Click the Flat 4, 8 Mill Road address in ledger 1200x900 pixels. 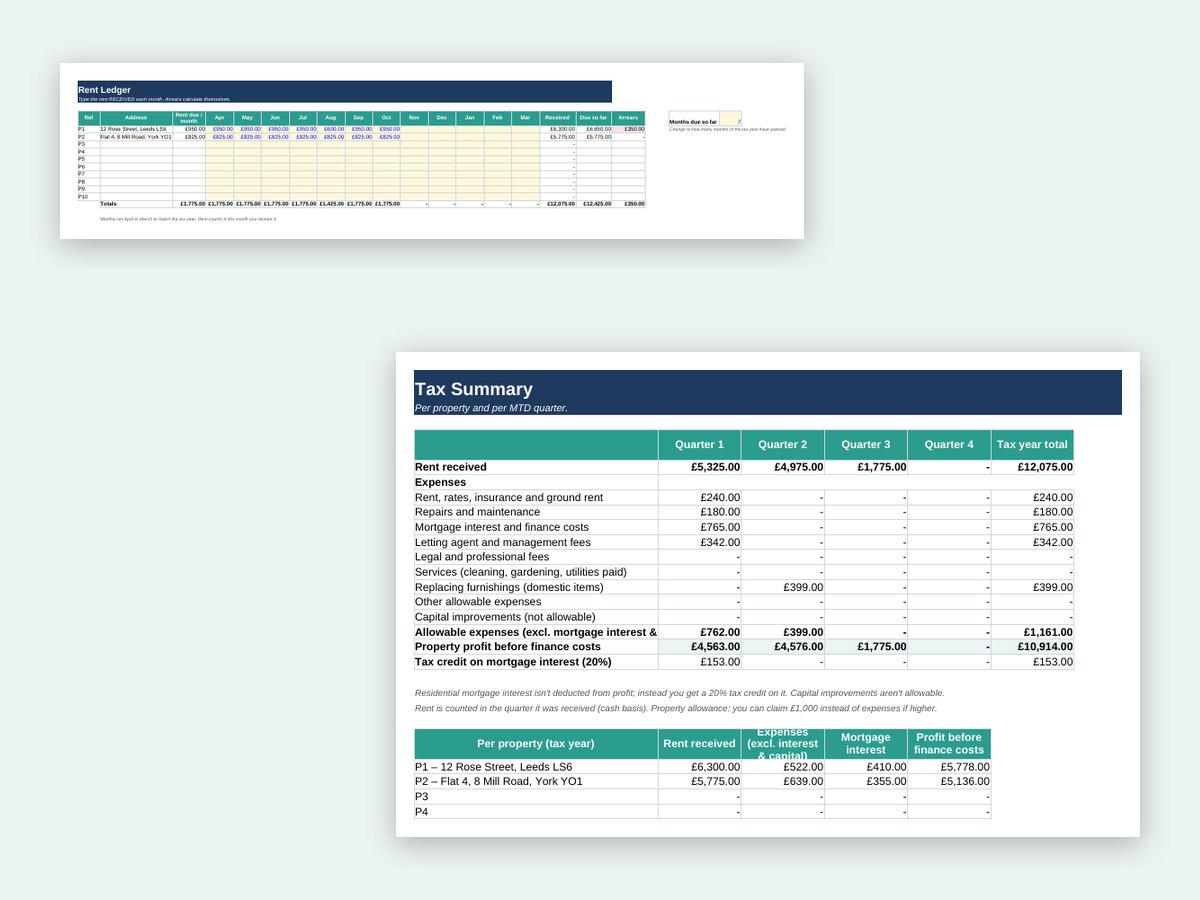point(136,137)
